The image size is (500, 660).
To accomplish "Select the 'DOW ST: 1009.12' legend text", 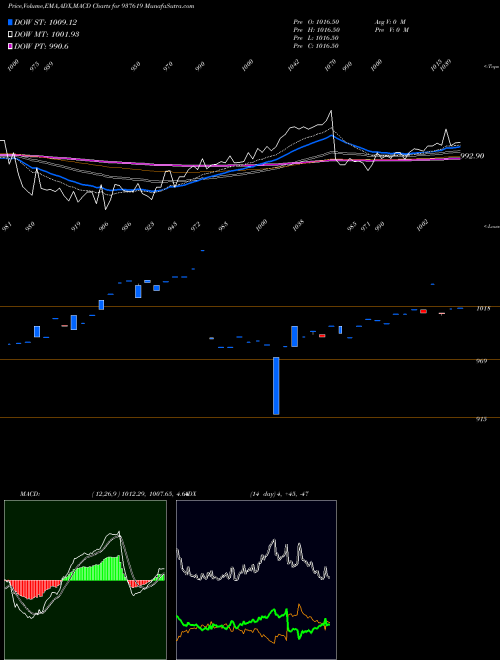I will [x=45, y=22].
